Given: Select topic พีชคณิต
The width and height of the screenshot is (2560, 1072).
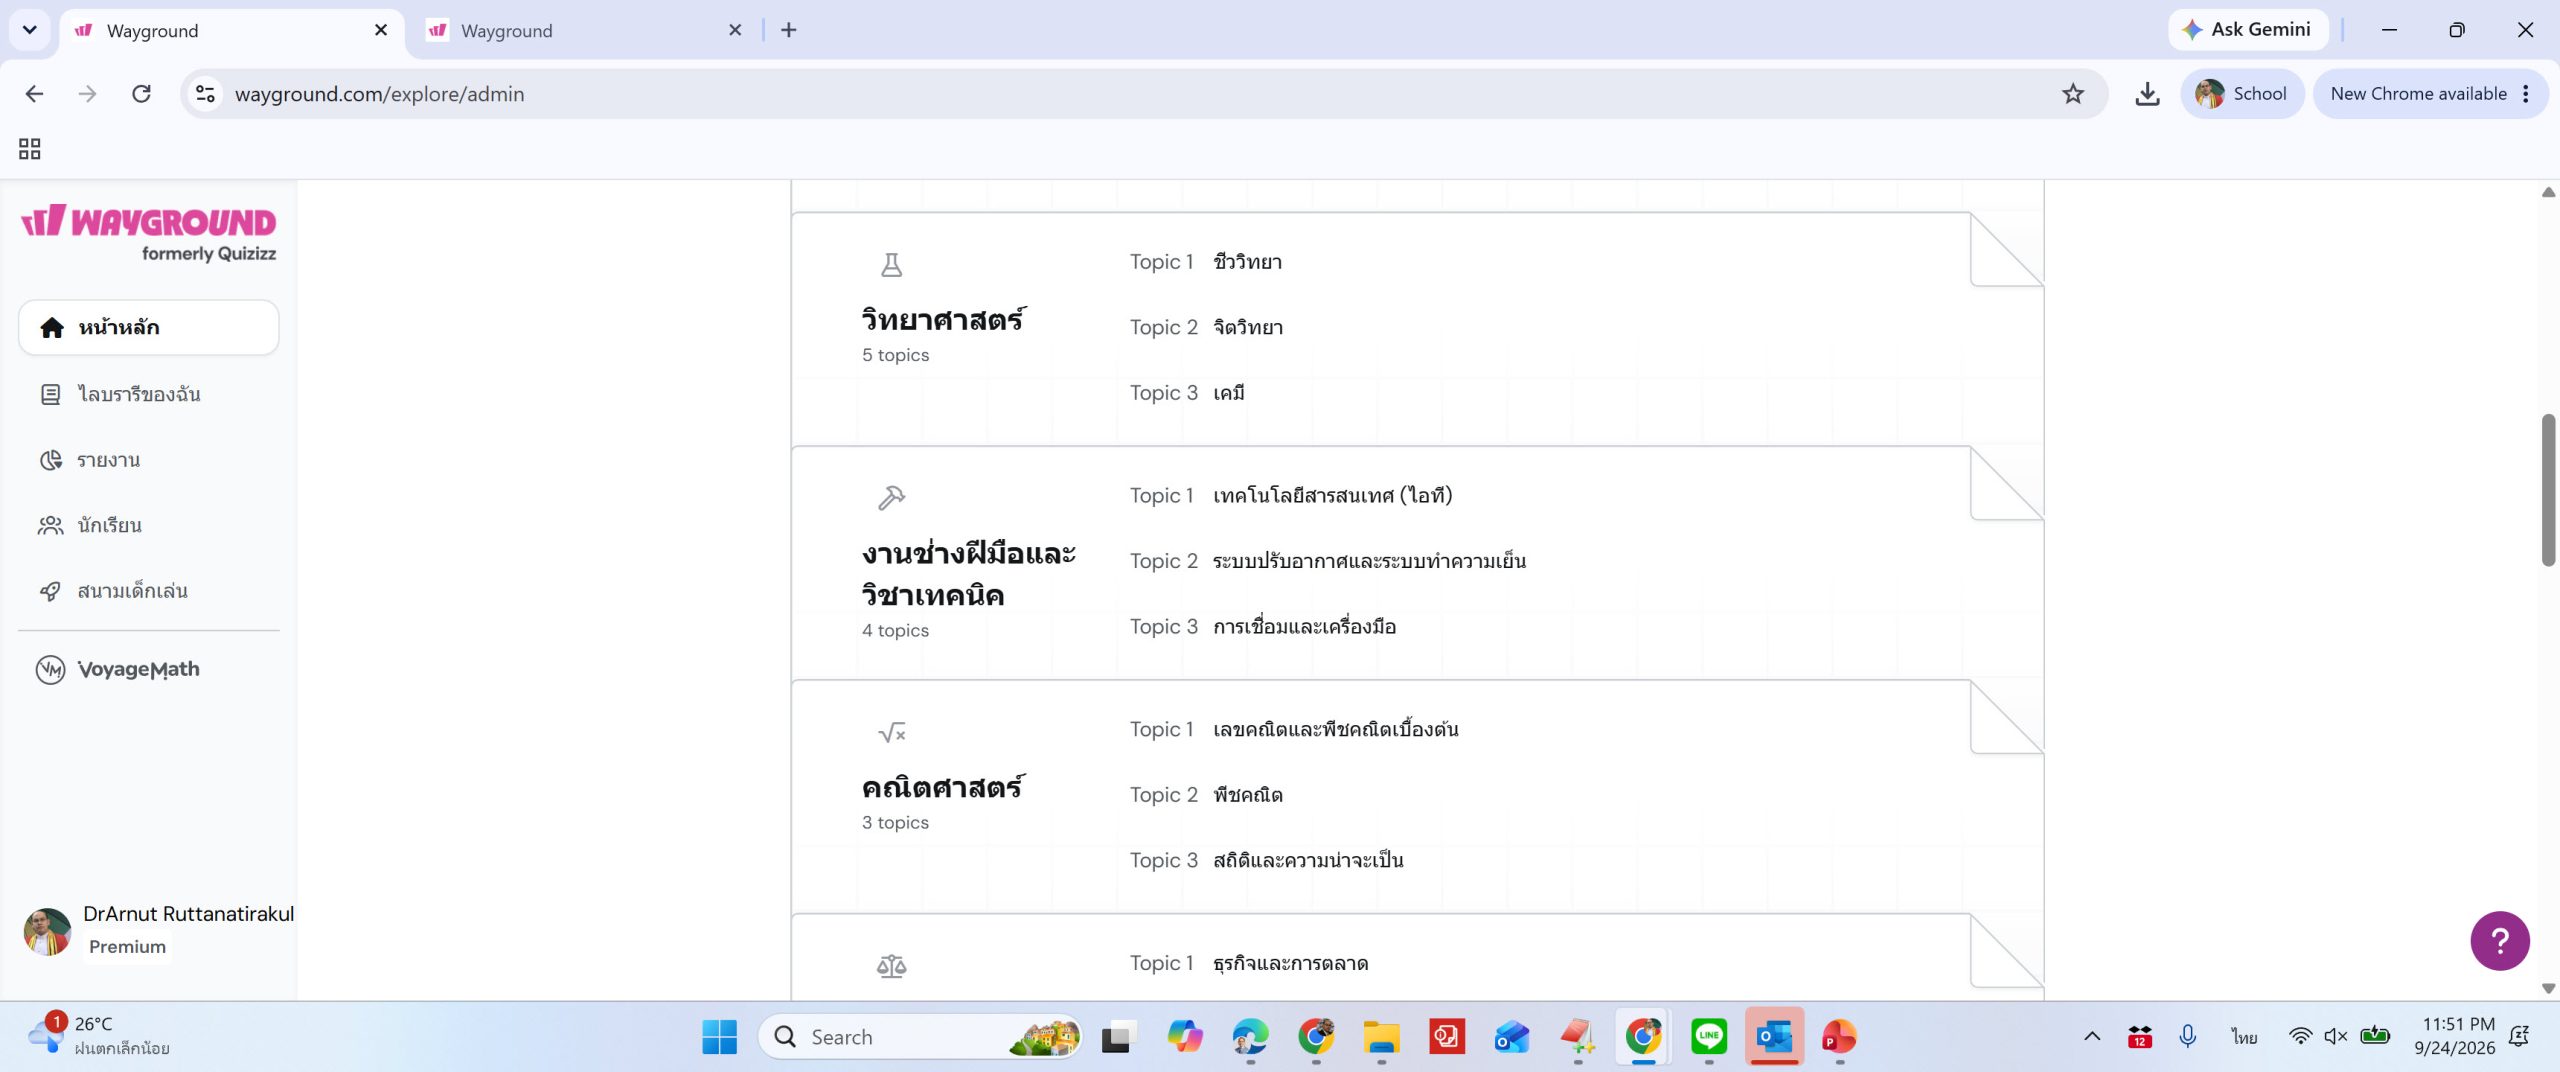Looking at the screenshot, I should [1248, 795].
